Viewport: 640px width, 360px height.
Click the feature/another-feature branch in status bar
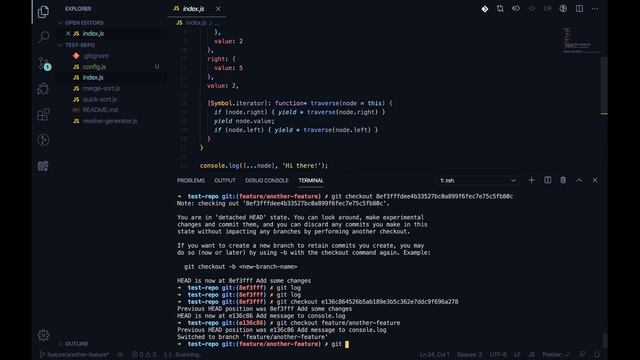pos(75,355)
